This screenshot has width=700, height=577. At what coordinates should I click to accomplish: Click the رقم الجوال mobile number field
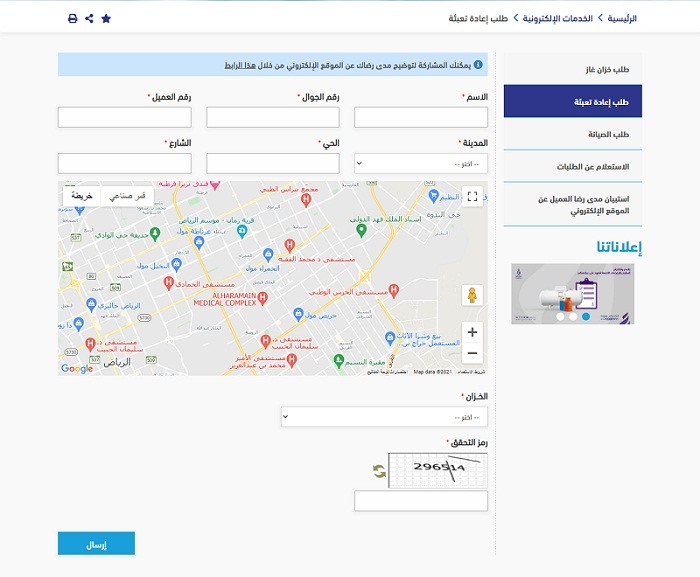273,117
